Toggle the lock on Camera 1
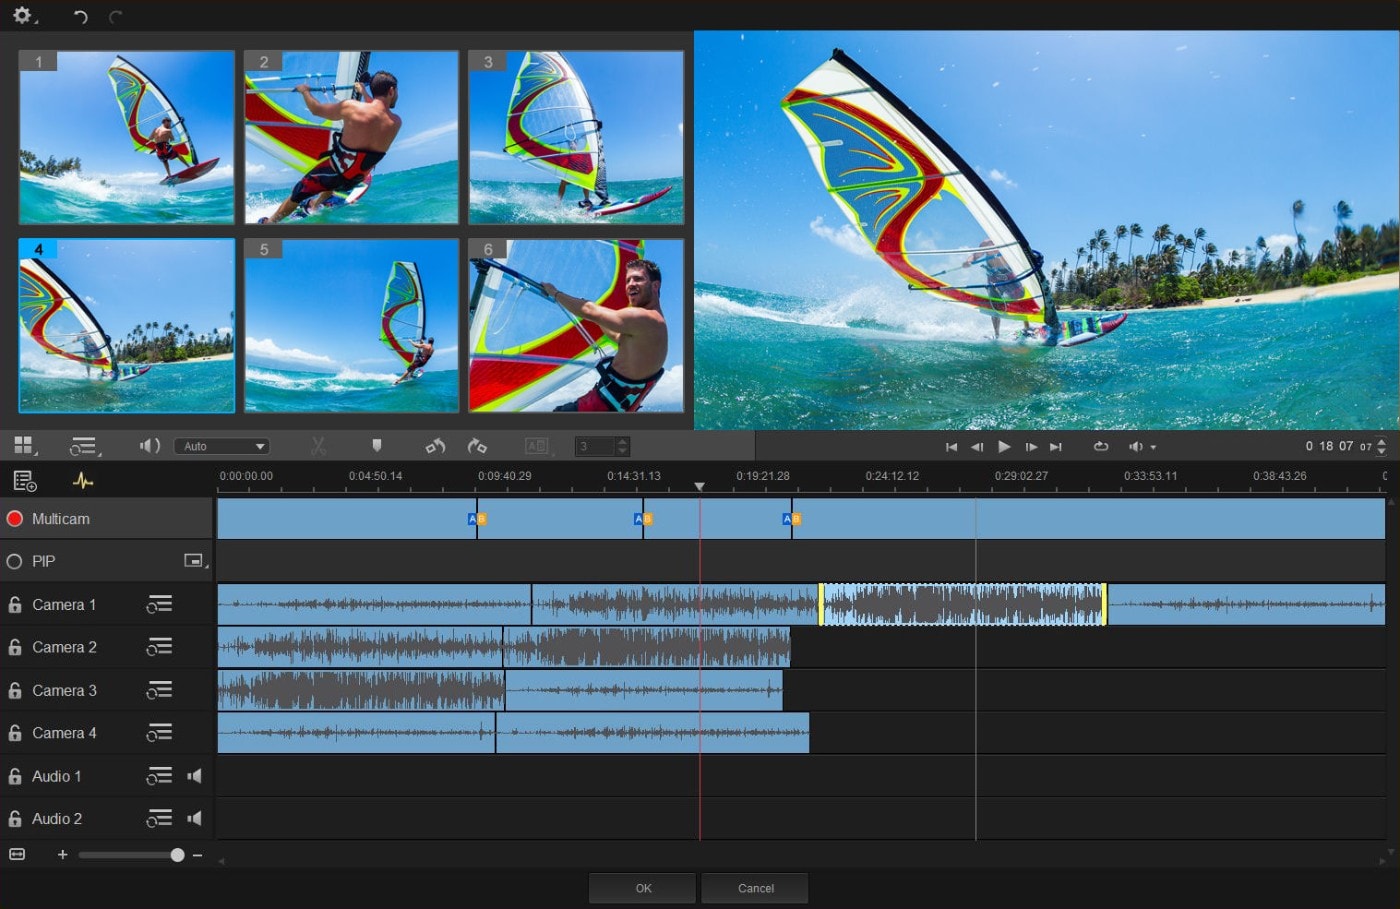Viewport: 1400px width, 909px height. (15, 605)
